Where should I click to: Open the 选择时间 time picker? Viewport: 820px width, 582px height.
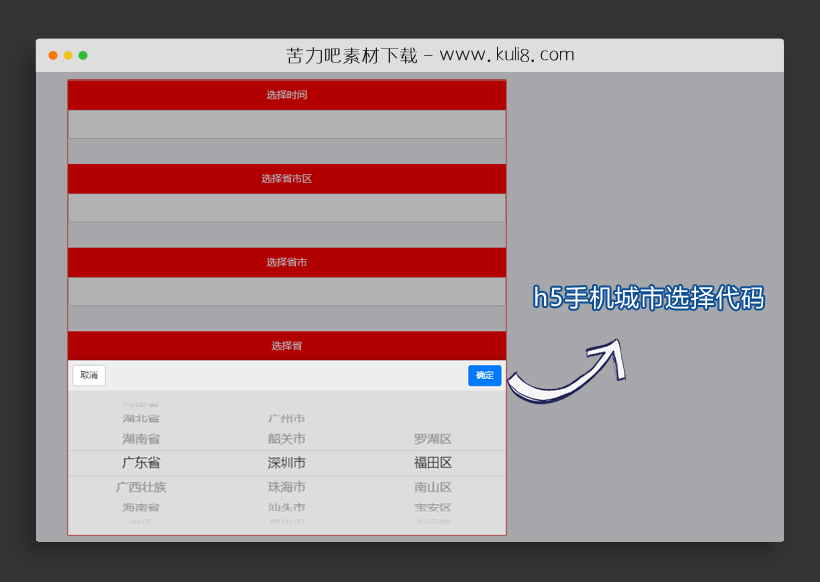pyautogui.click(x=287, y=94)
